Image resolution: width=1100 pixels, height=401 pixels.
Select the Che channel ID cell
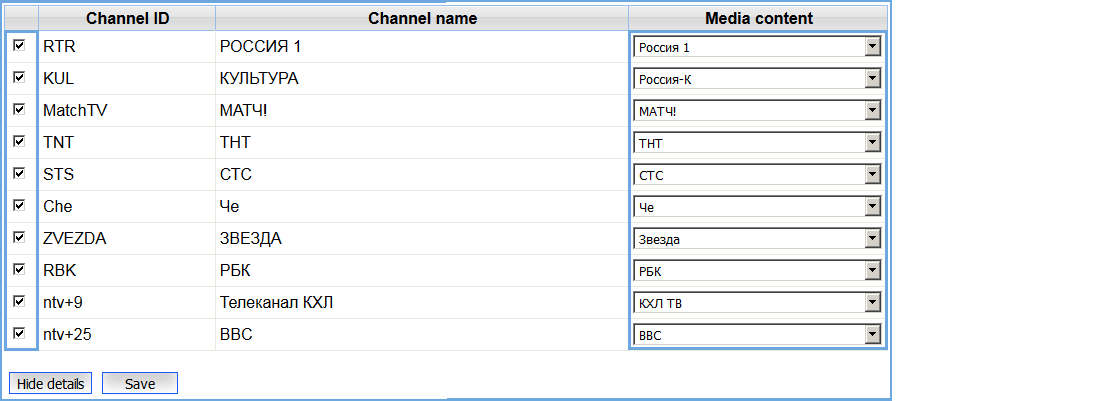(x=127, y=207)
